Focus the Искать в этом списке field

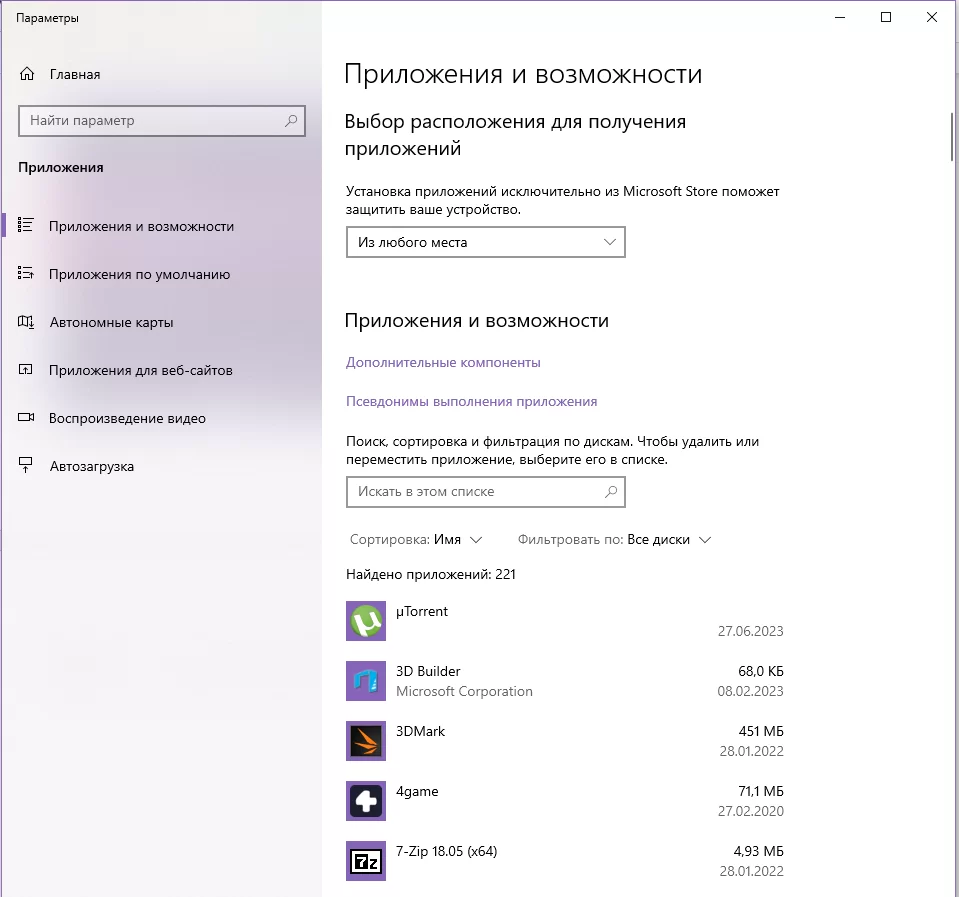[x=475, y=492]
